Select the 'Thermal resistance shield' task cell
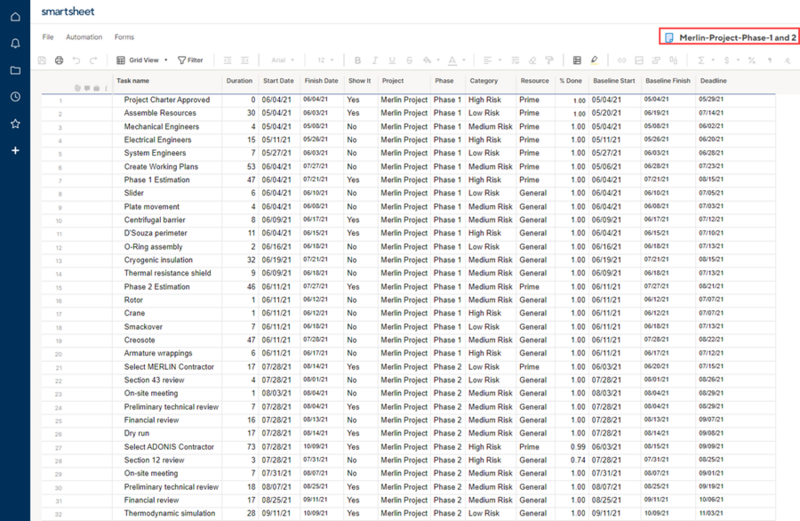Viewport: 800px width, 521px height. (167, 273)
